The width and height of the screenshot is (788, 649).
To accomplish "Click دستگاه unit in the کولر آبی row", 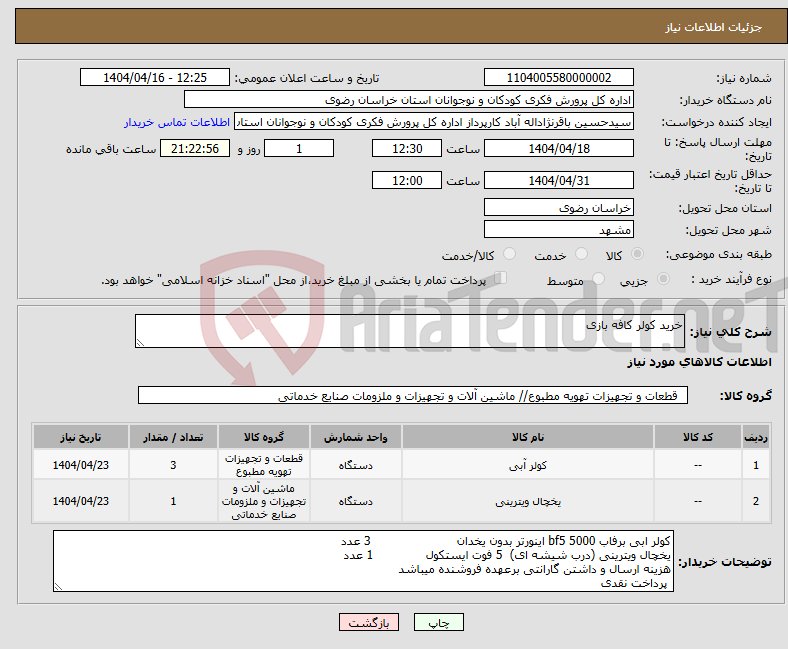I will coord(356,465).
